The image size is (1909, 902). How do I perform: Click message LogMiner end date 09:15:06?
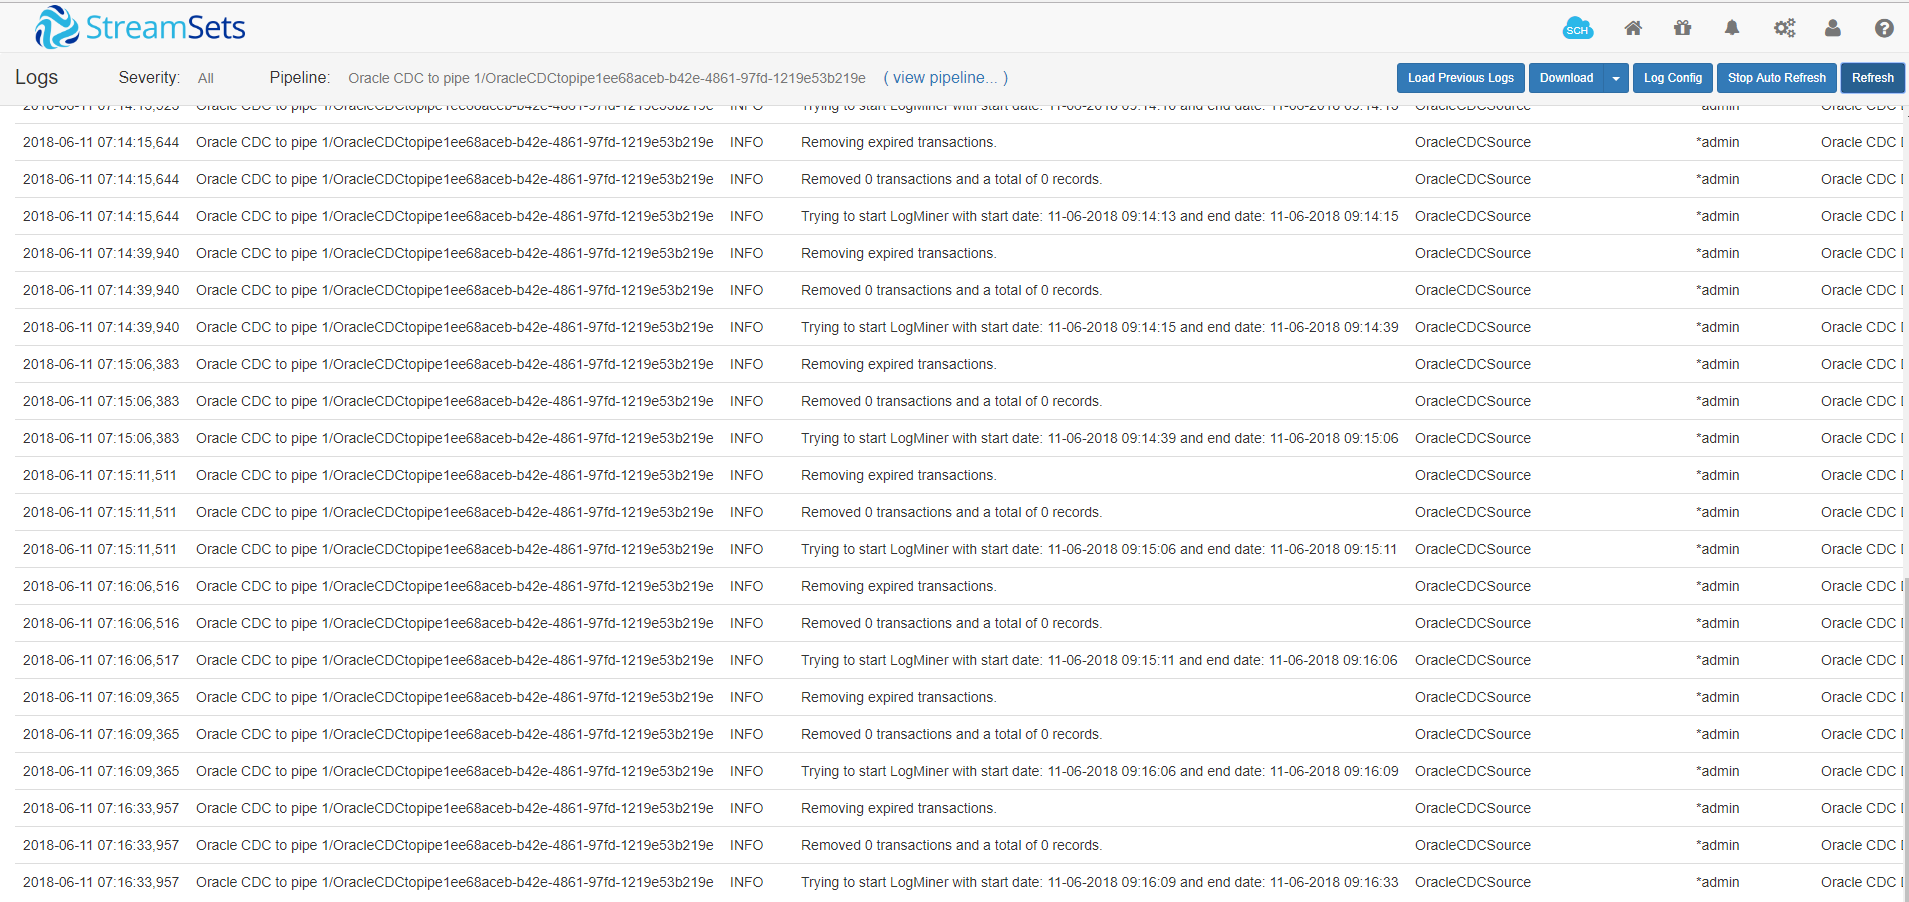click(1100, 438)
